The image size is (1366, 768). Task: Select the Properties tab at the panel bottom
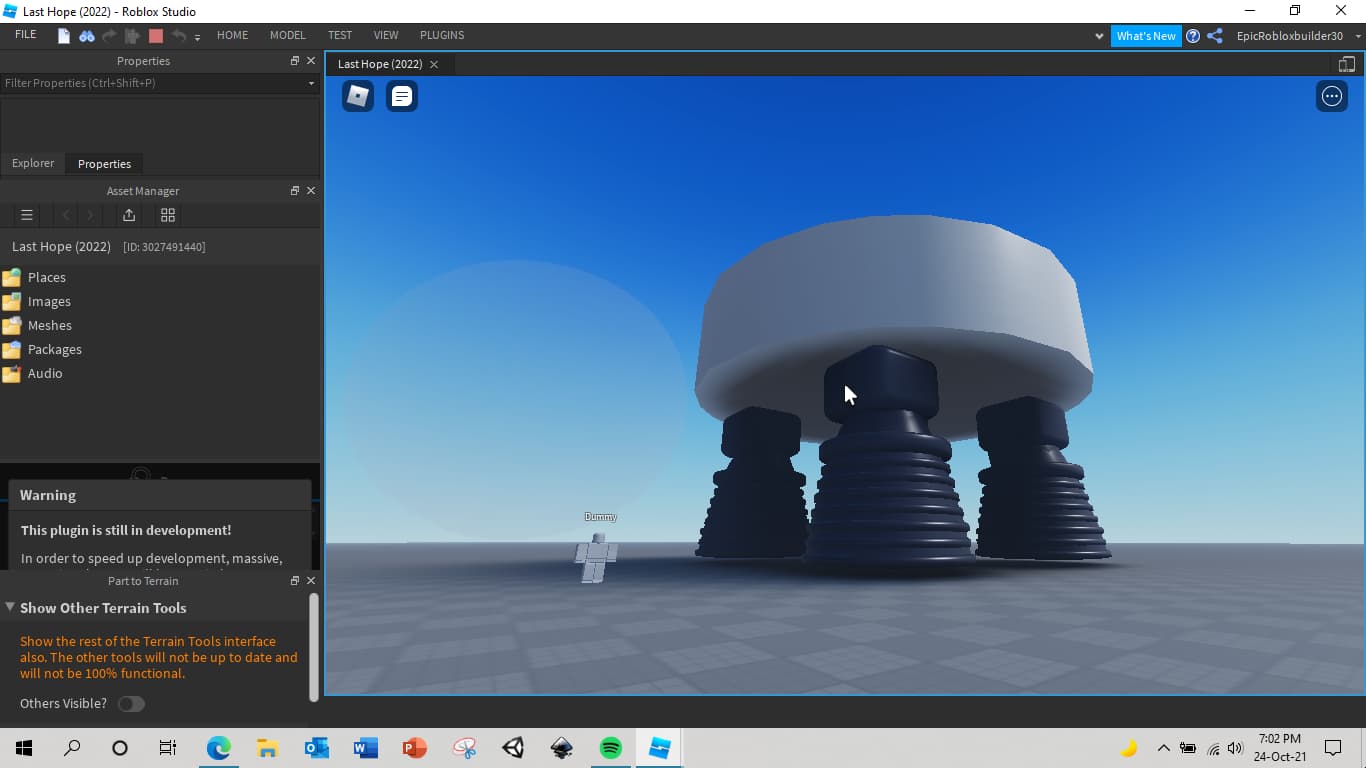coord(104,163)
